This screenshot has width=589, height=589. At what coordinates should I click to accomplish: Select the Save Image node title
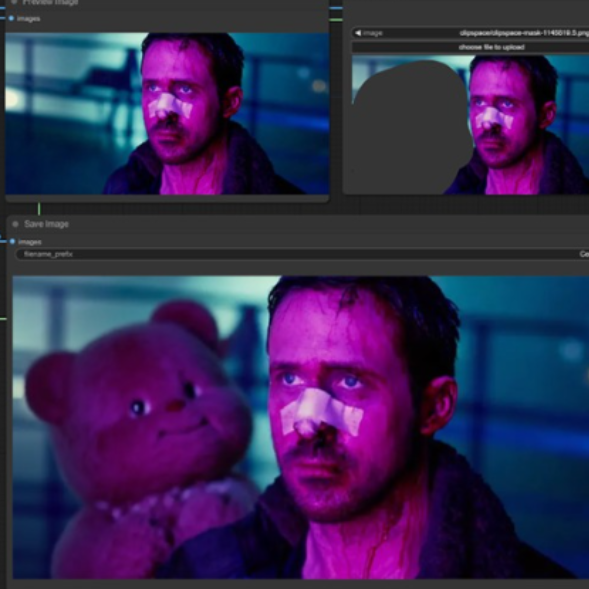click(47, 224)
